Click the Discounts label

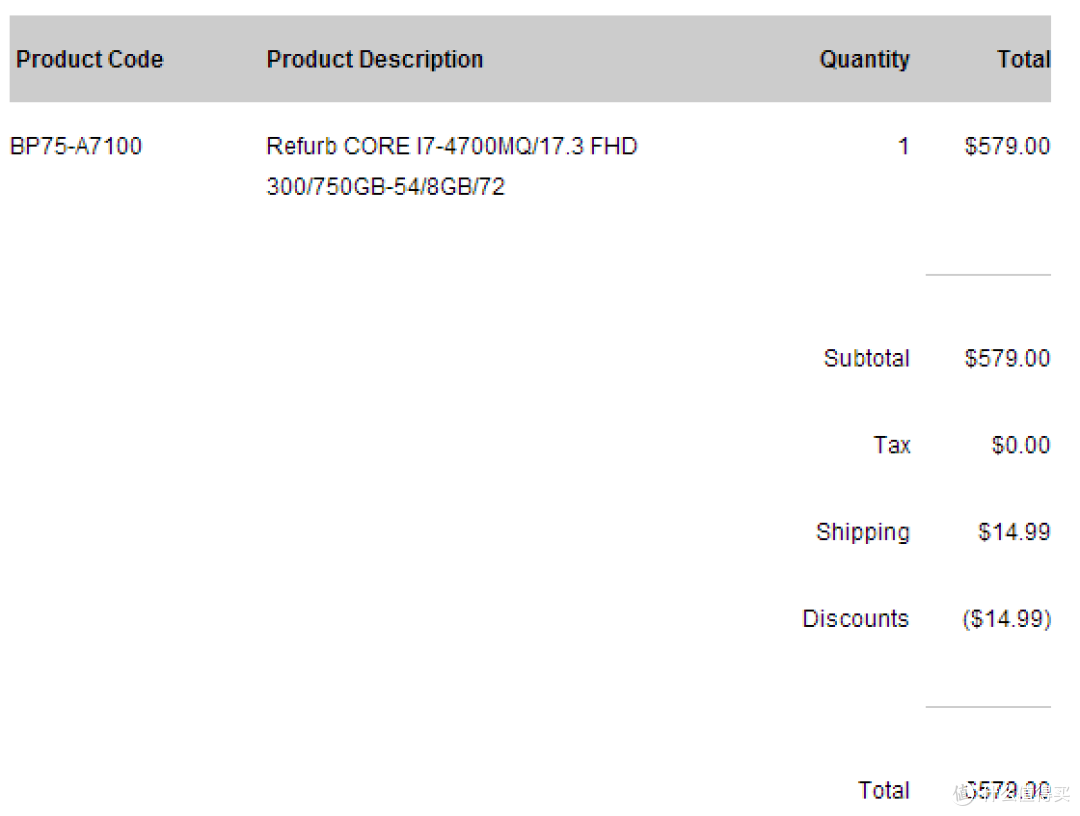[855, 618]
